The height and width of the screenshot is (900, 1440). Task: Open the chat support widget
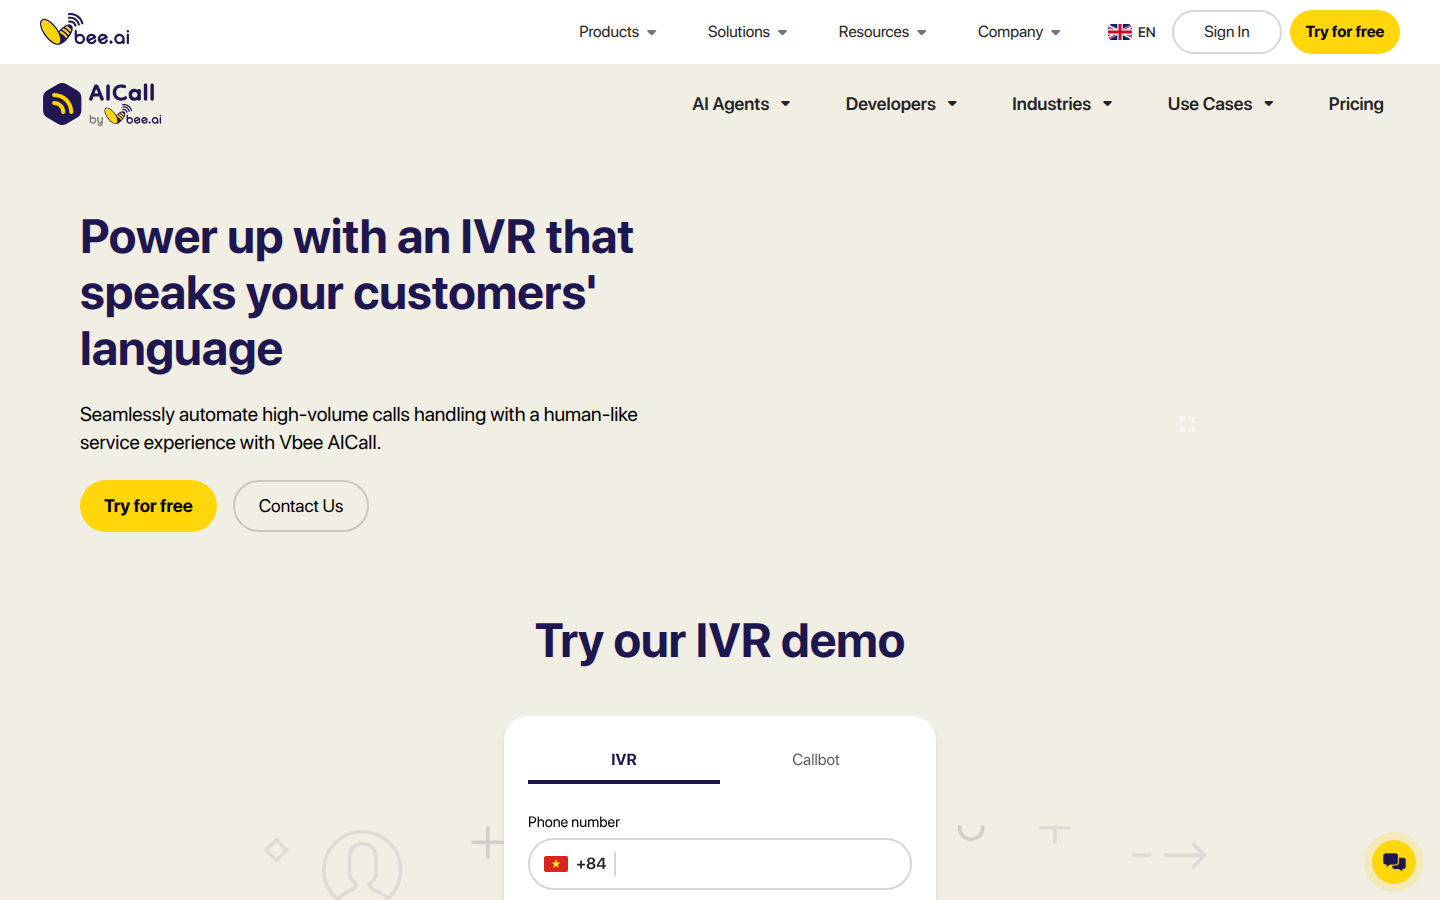pos(1393,860)
